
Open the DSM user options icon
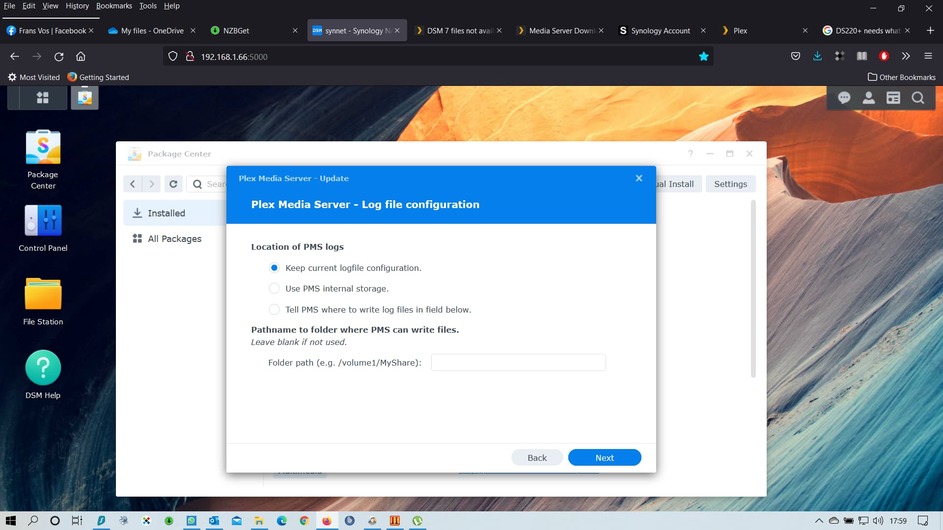pyautogui.click(x=868, y=97)
